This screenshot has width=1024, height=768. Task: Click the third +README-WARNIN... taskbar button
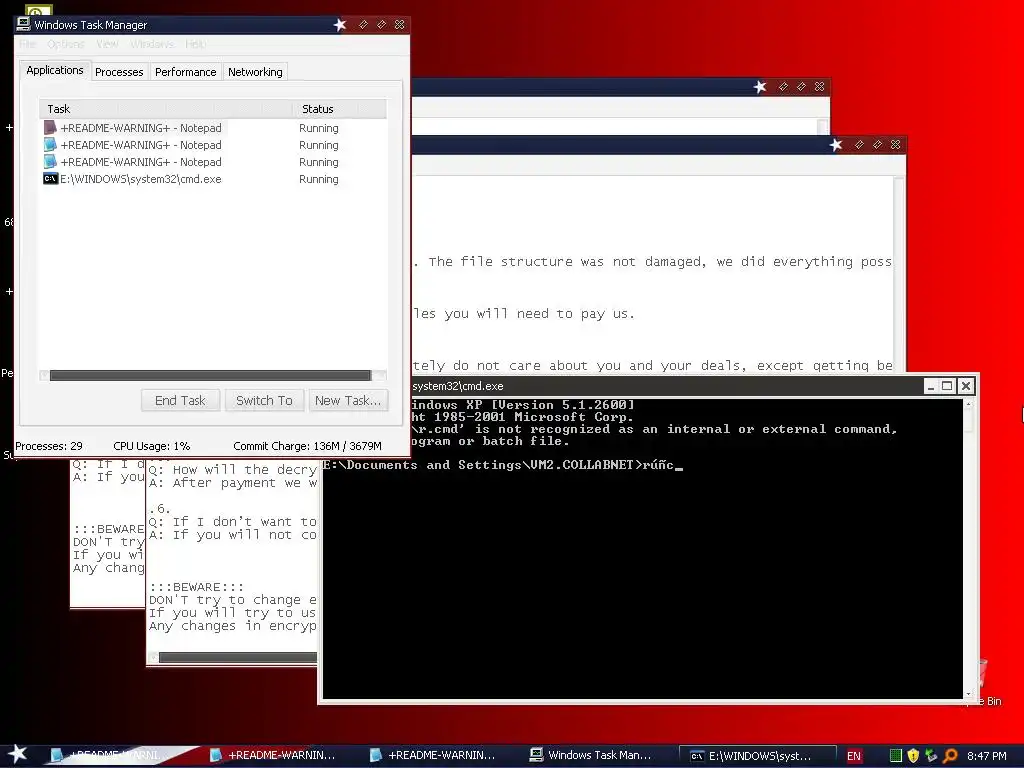point(433,755)
